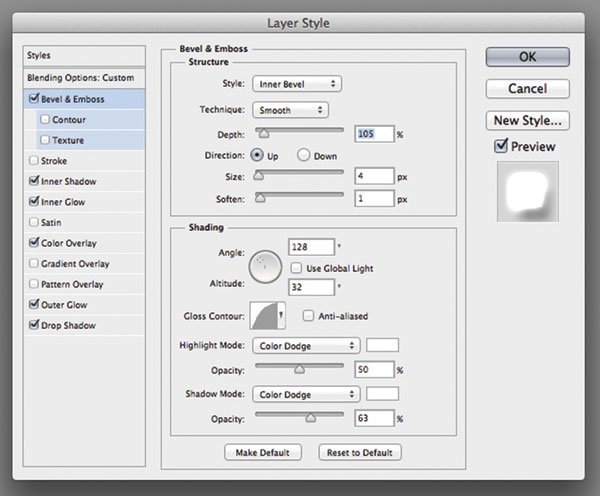Toggle the Preview checkbox
Image resolution: width=600 pixels, height=496 pixels.
click(502, 146)
